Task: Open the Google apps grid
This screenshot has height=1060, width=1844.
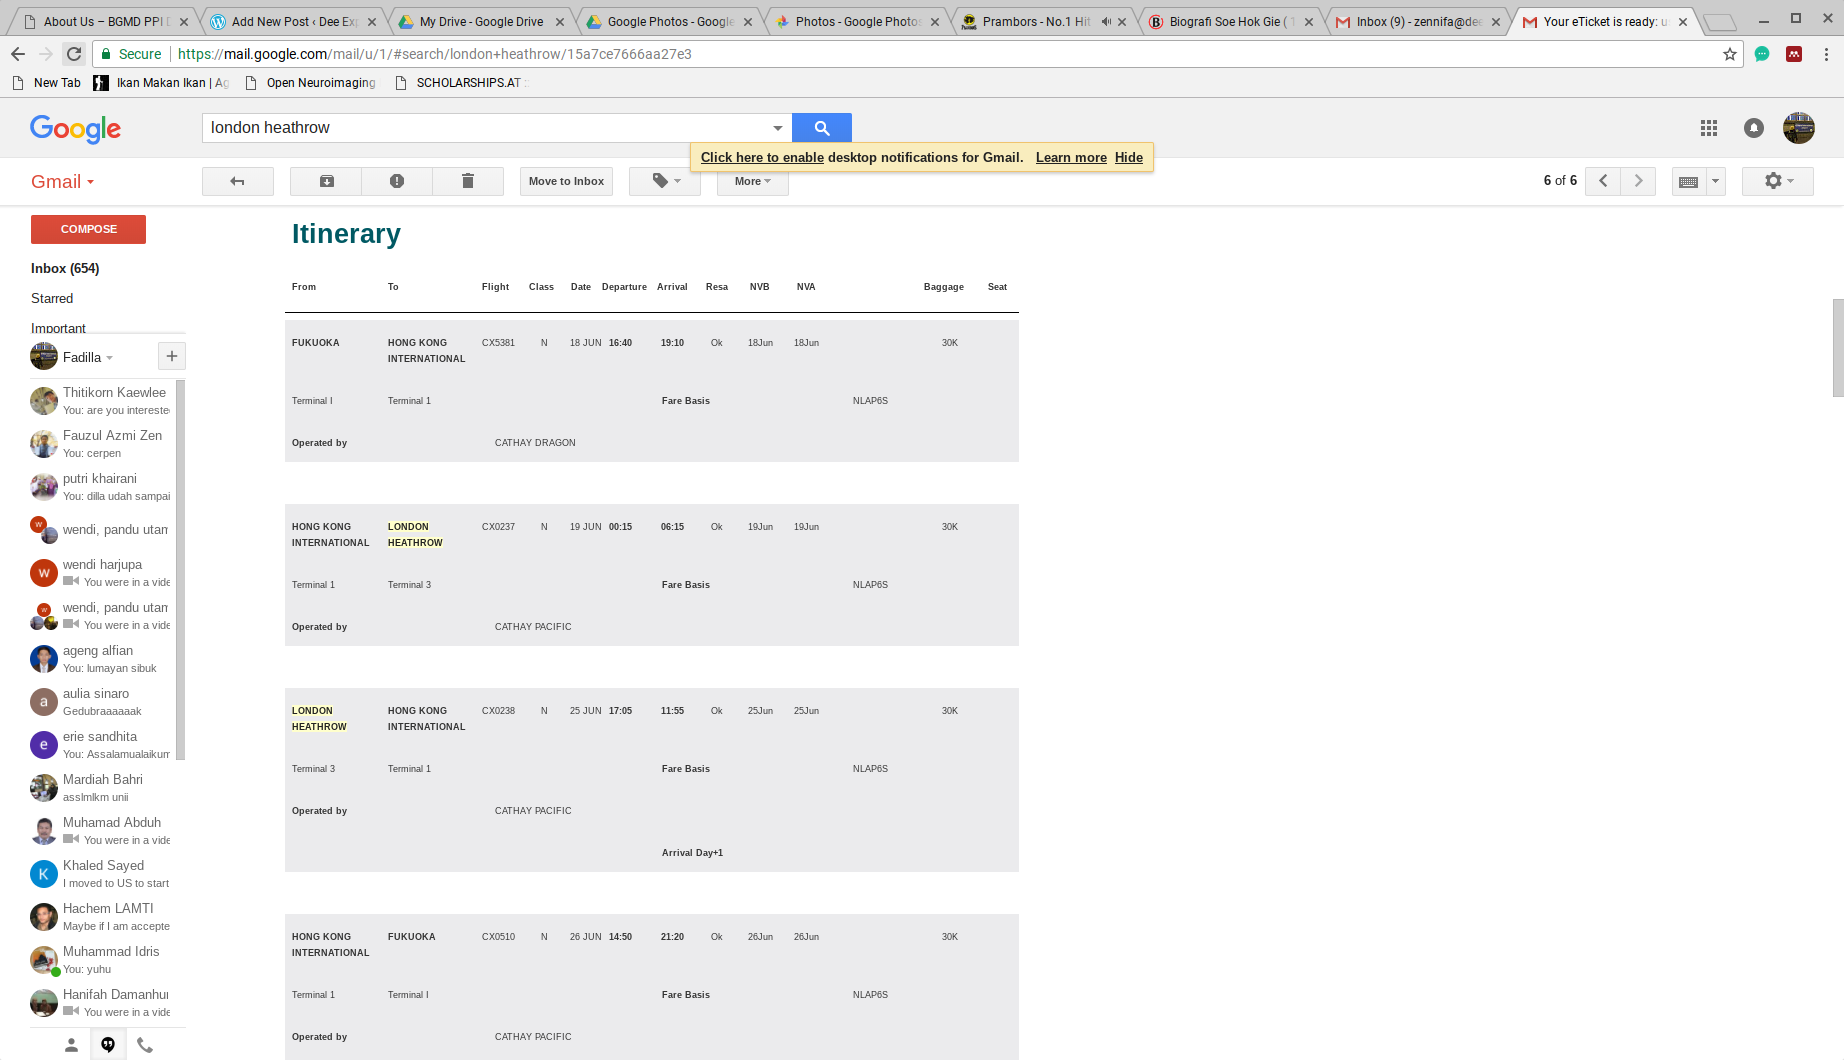Action: tap(1708, 128)
